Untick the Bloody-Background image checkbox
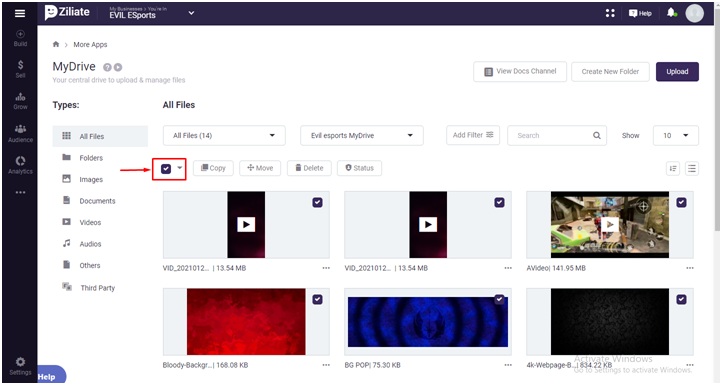 coord(317,299)
